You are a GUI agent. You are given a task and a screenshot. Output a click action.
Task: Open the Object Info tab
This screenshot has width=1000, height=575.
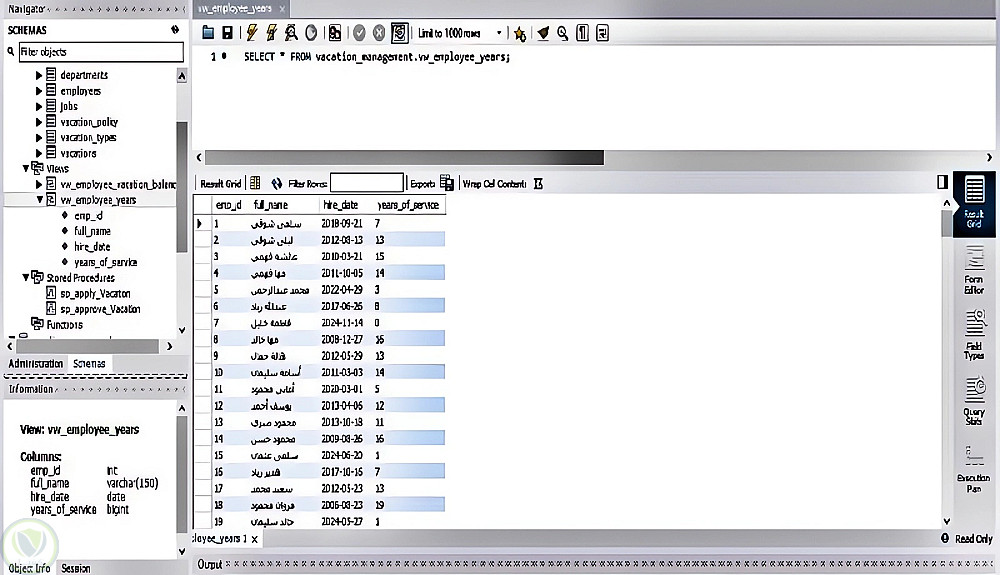[29, 568]
